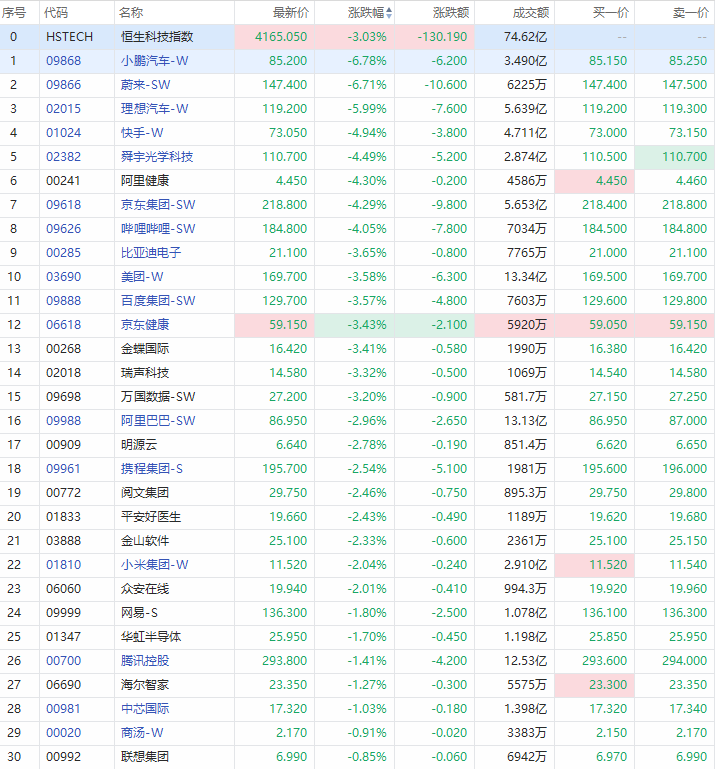
Task: Select the HSTECH index code
Action: 70,37
